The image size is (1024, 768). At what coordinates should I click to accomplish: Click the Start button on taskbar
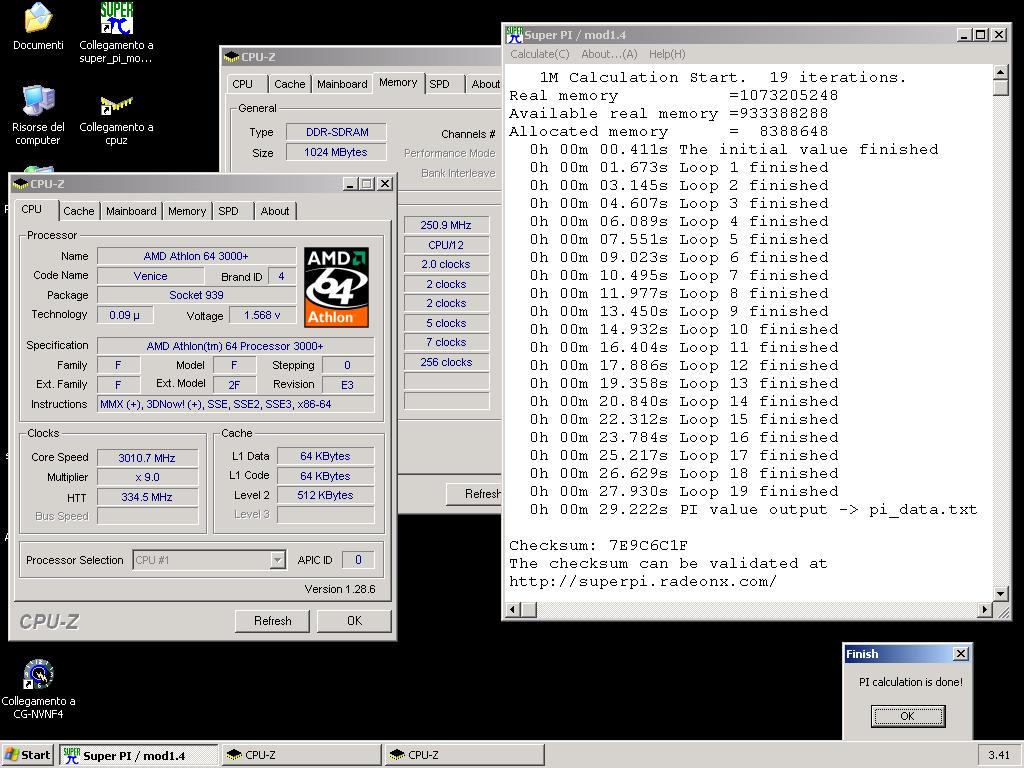point(28,755)
